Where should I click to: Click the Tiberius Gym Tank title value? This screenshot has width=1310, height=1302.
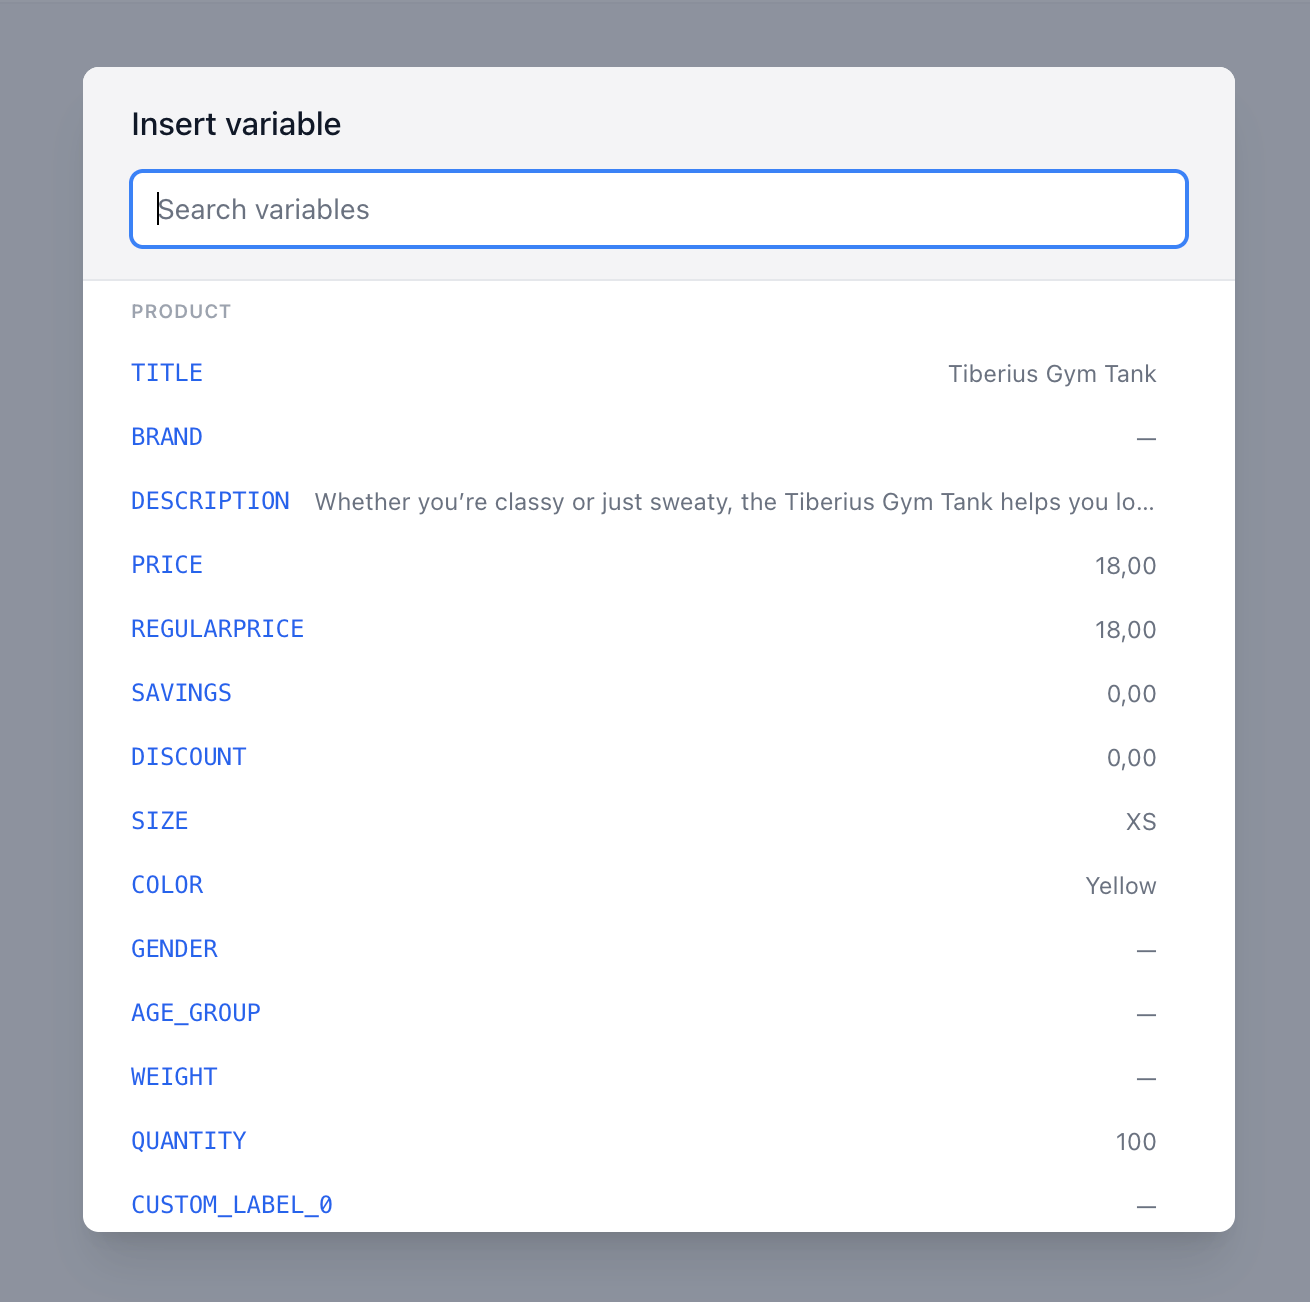(x=1052, y=374)
